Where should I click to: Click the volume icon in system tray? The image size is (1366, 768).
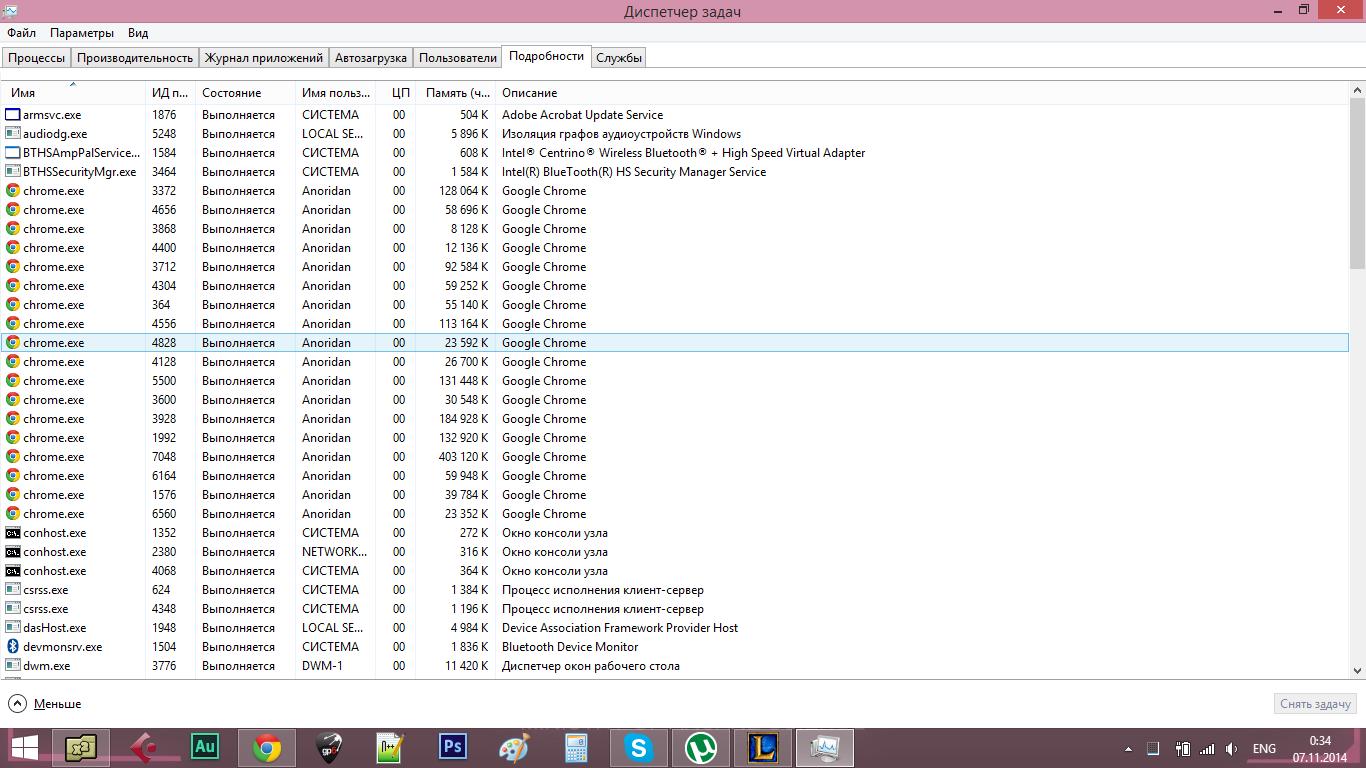click(1232, 749)
